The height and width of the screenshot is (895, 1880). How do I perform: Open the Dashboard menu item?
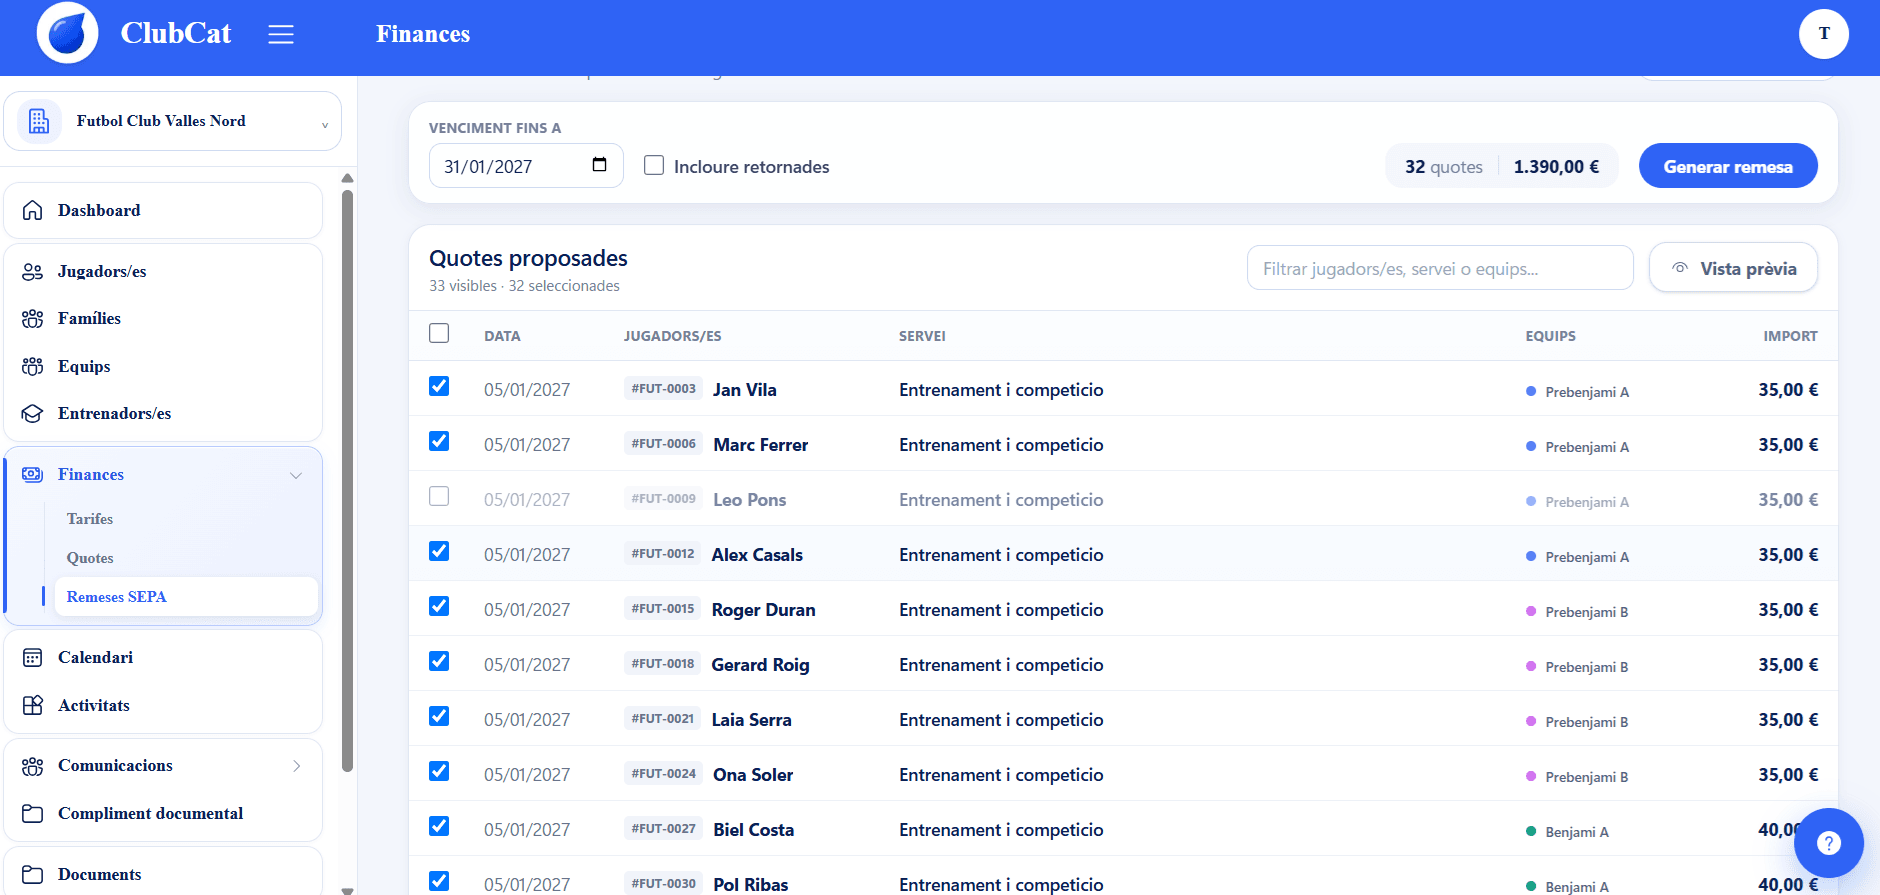(x=163, y=210)
